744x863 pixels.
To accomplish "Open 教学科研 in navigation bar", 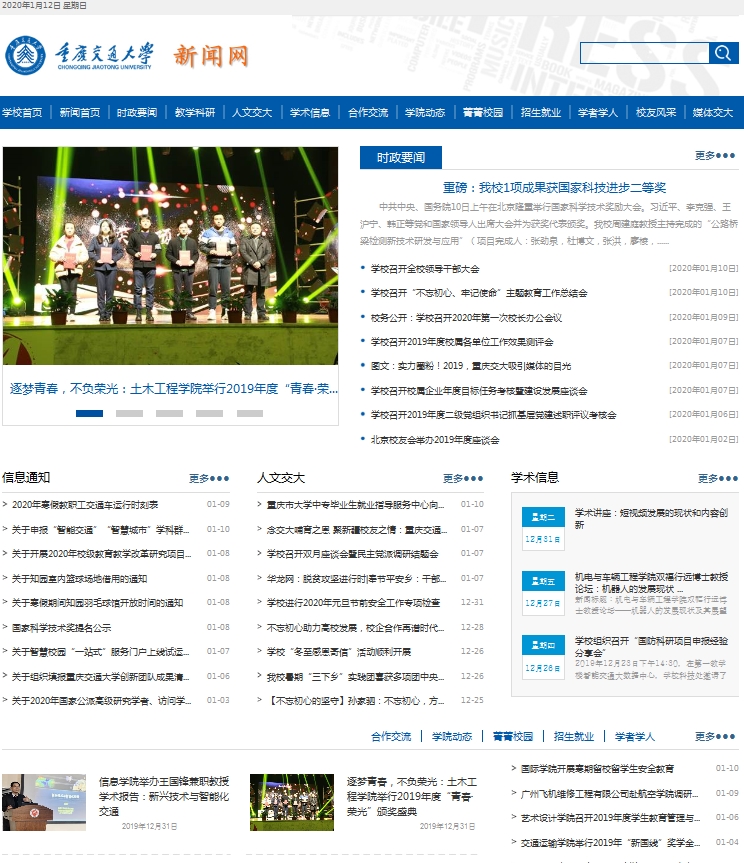I will pos(195,112).
